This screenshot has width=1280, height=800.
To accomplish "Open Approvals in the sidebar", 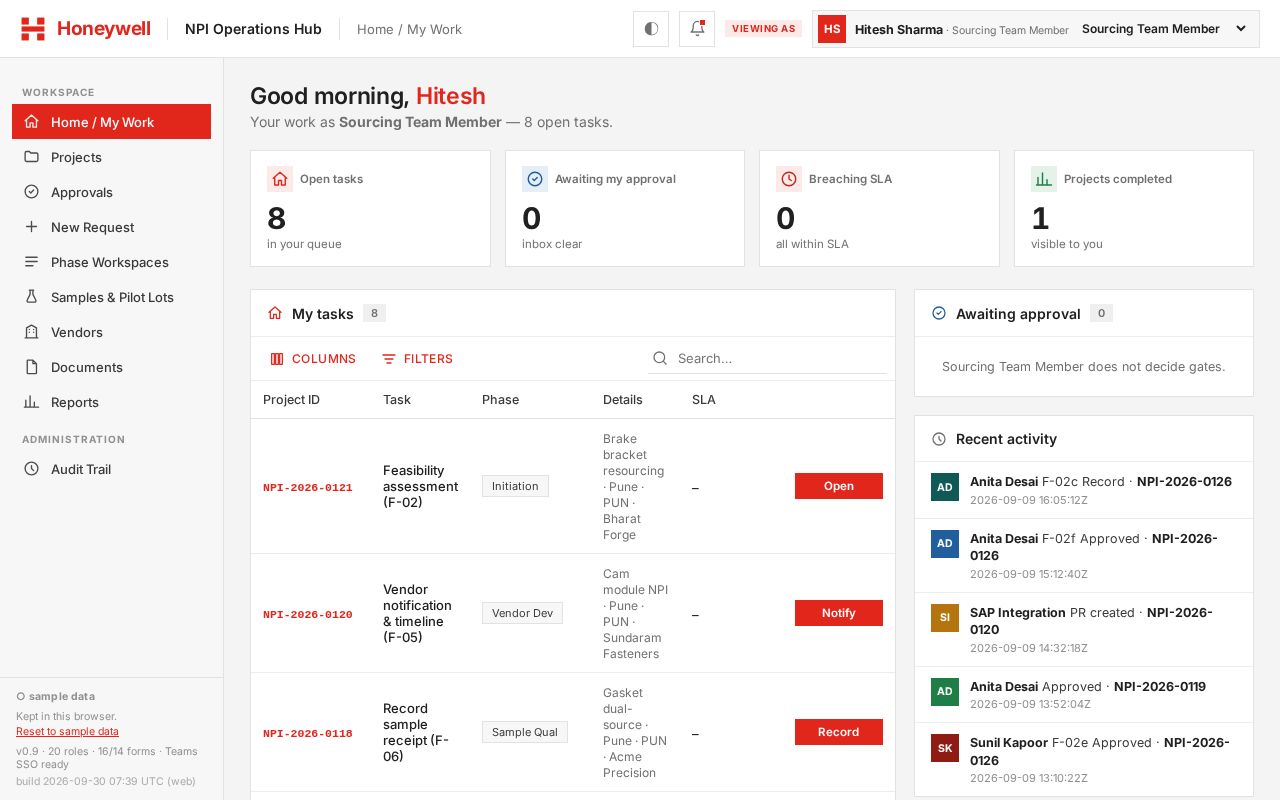I will (111, 192).
